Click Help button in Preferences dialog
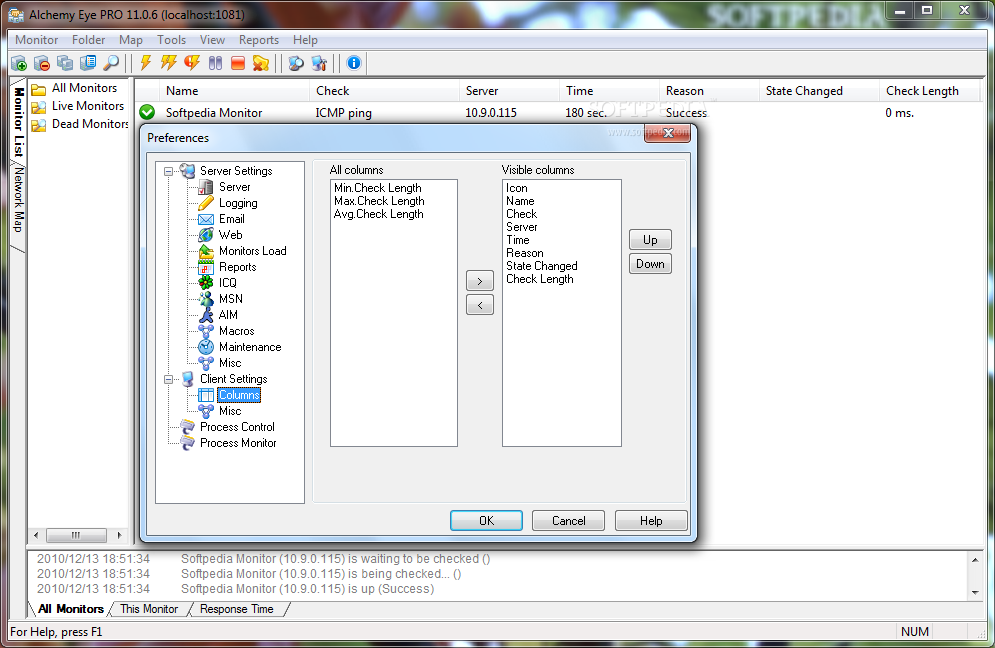995x648 pixels. click(x=651, y=520)
